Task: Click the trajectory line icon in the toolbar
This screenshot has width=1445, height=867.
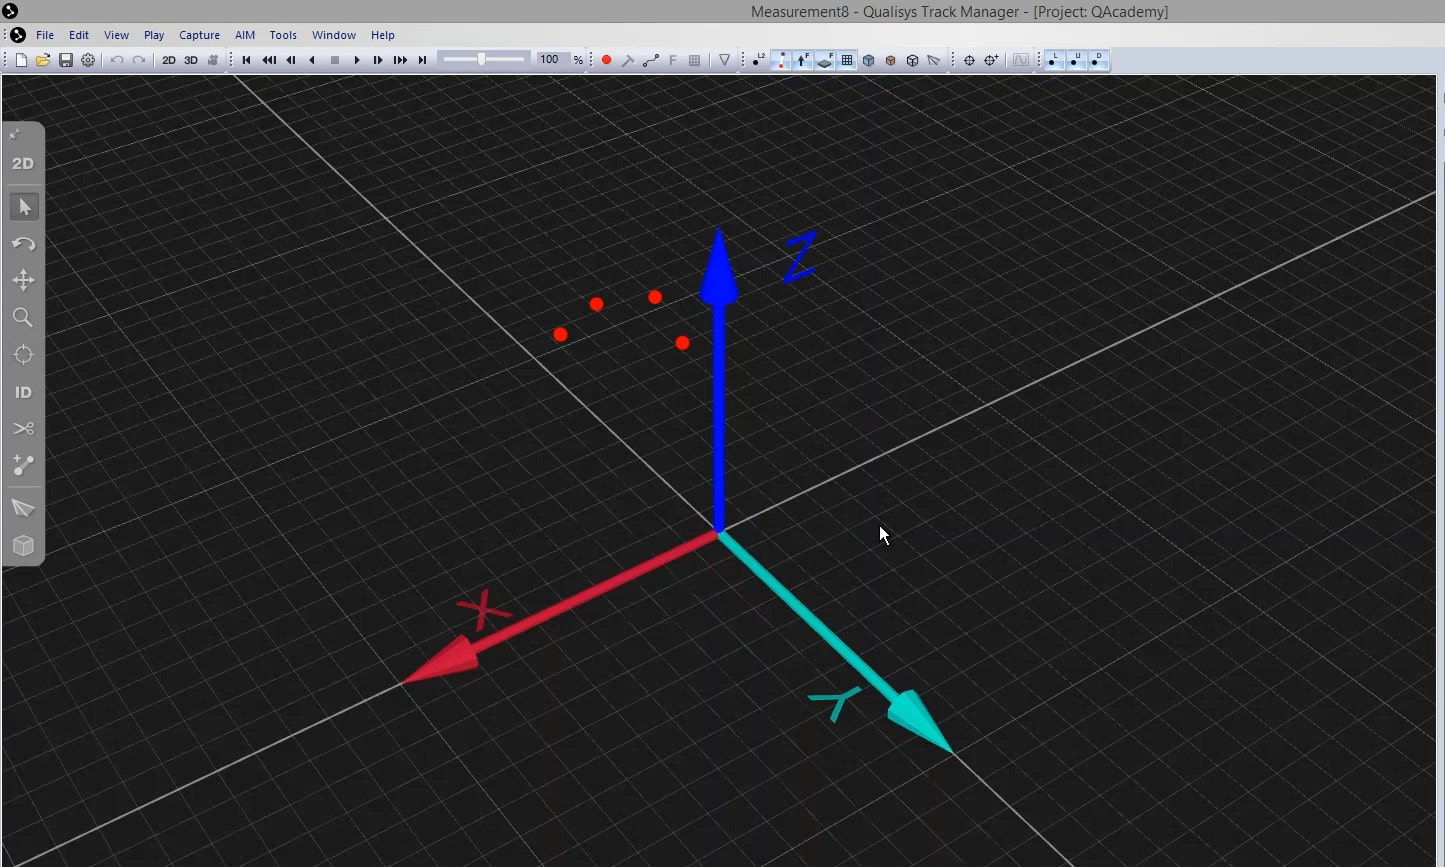Action: (x=651, y=60)
